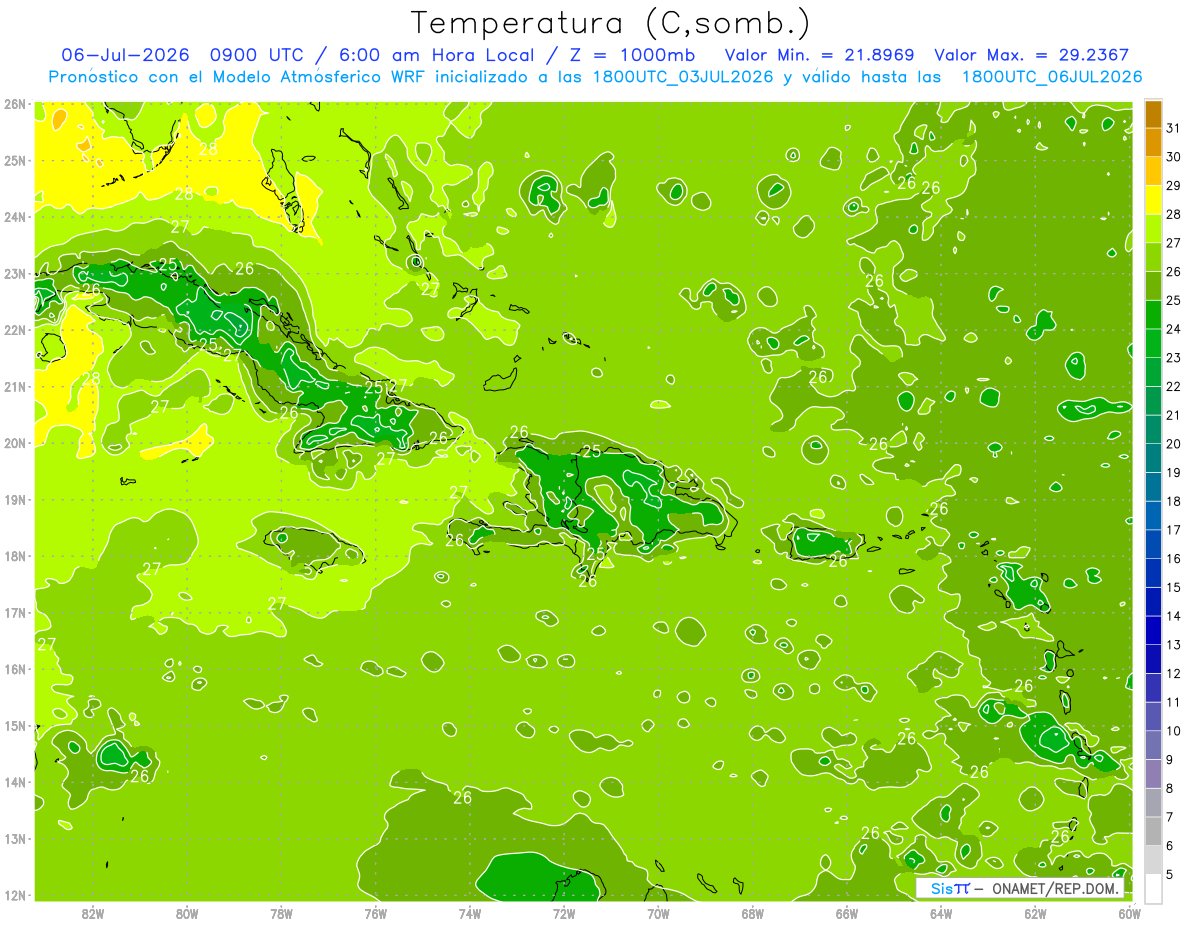The width and height of the screenshot is (1200, 927).
Task: Click color bar legend value 5
Action: pyautogui.click(x=1171, y=875)
